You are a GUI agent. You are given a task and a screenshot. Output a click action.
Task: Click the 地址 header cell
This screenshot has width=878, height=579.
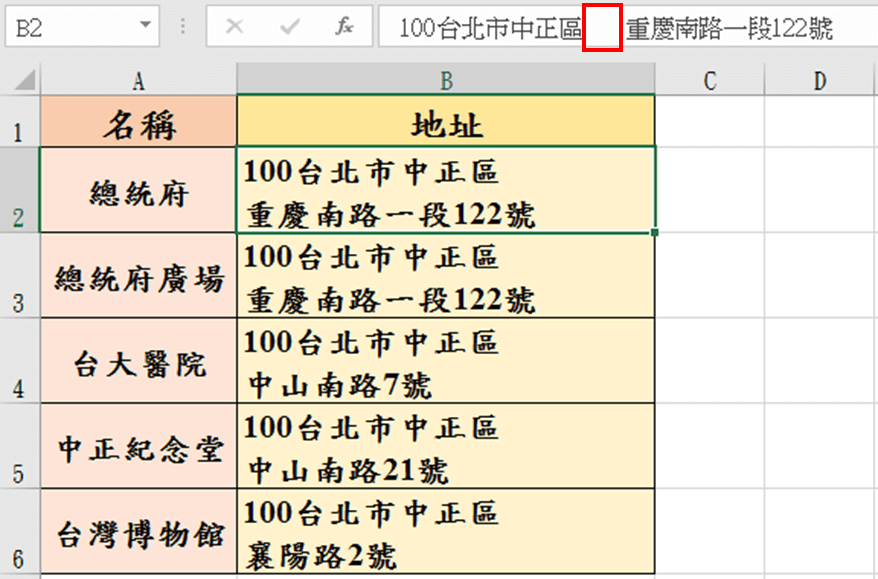click(446, 124)
